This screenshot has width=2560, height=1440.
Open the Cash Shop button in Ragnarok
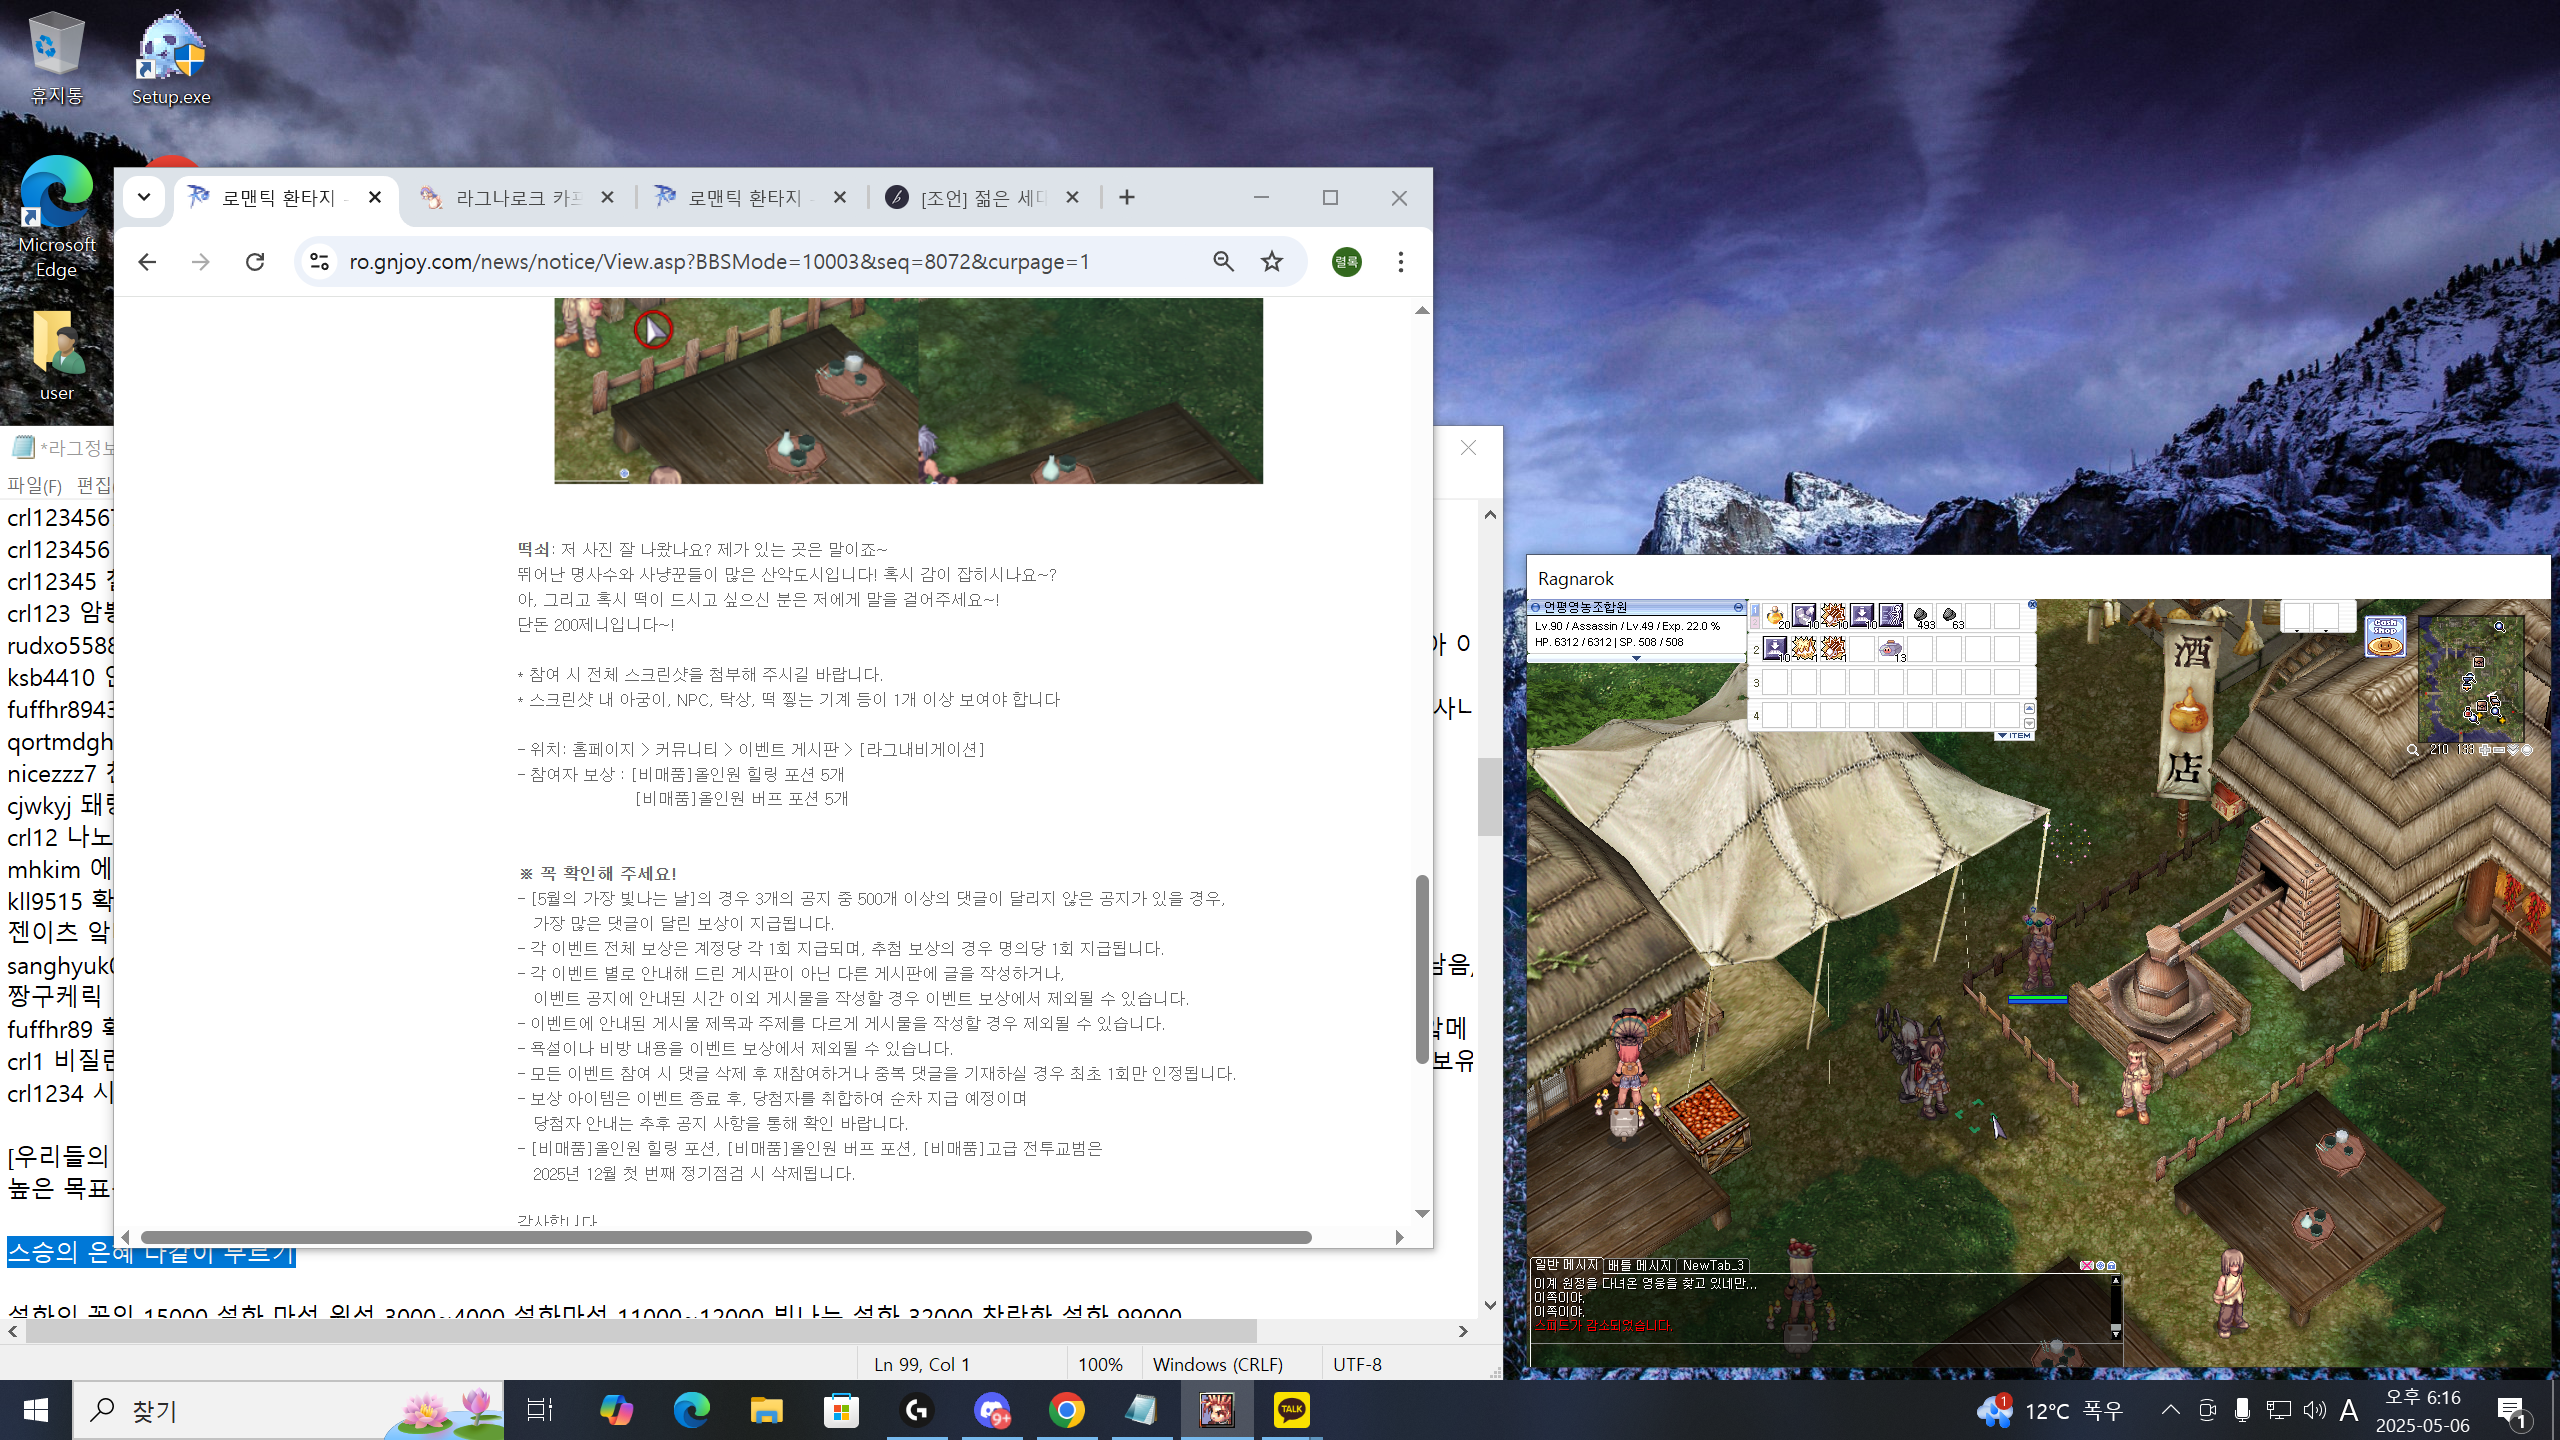coord(2386,636)
